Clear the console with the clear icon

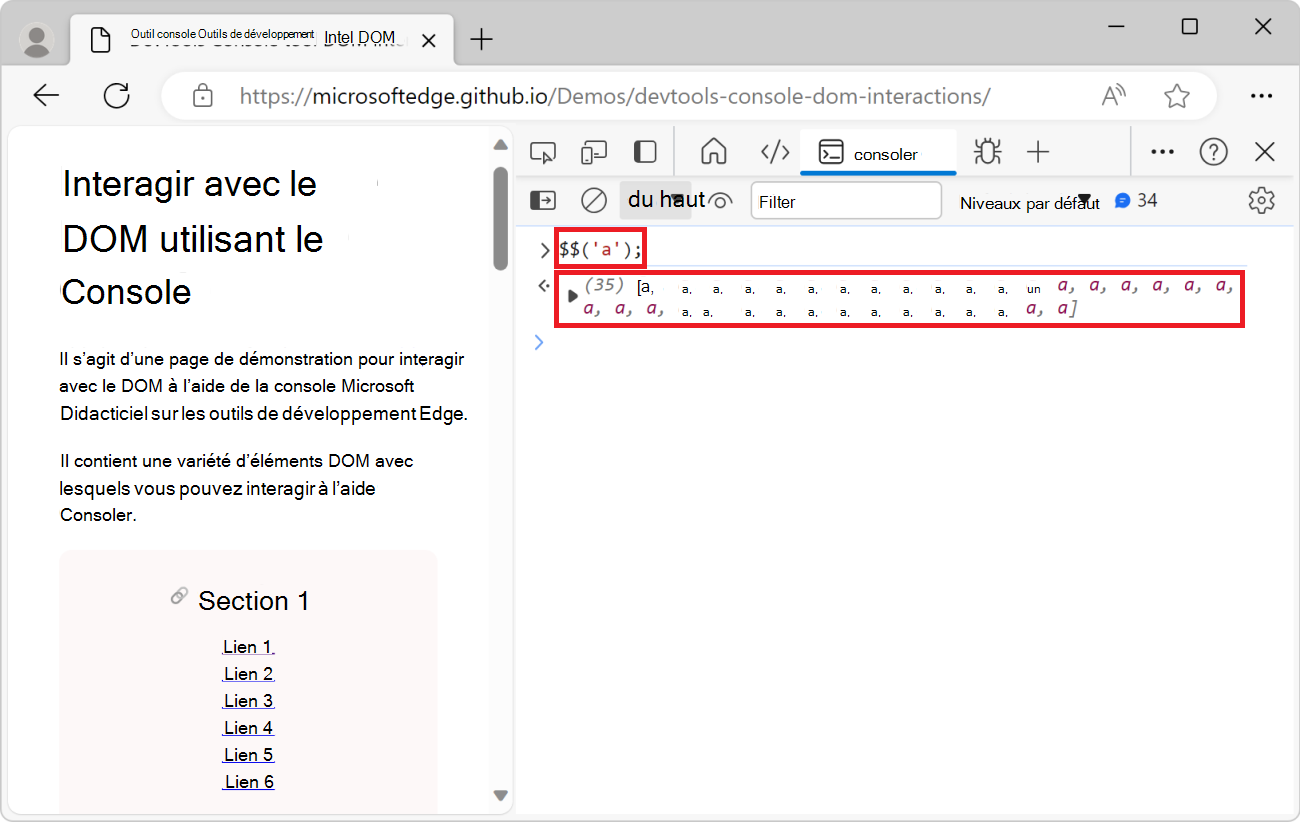click(593, 200)
